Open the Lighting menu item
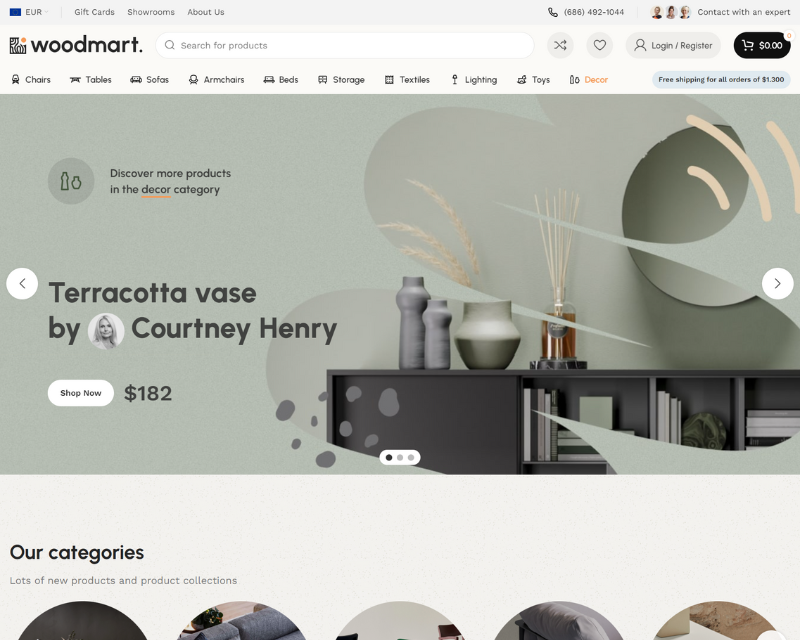The height and width of the screenshot is (640, 800). (x=481, y=80)
